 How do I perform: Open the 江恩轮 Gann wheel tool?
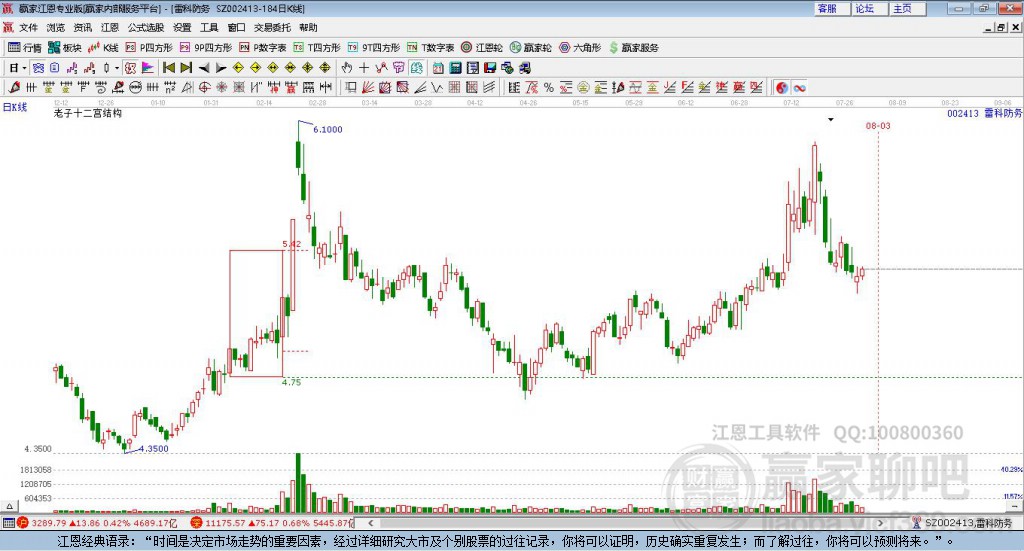(x=482, y=48)
